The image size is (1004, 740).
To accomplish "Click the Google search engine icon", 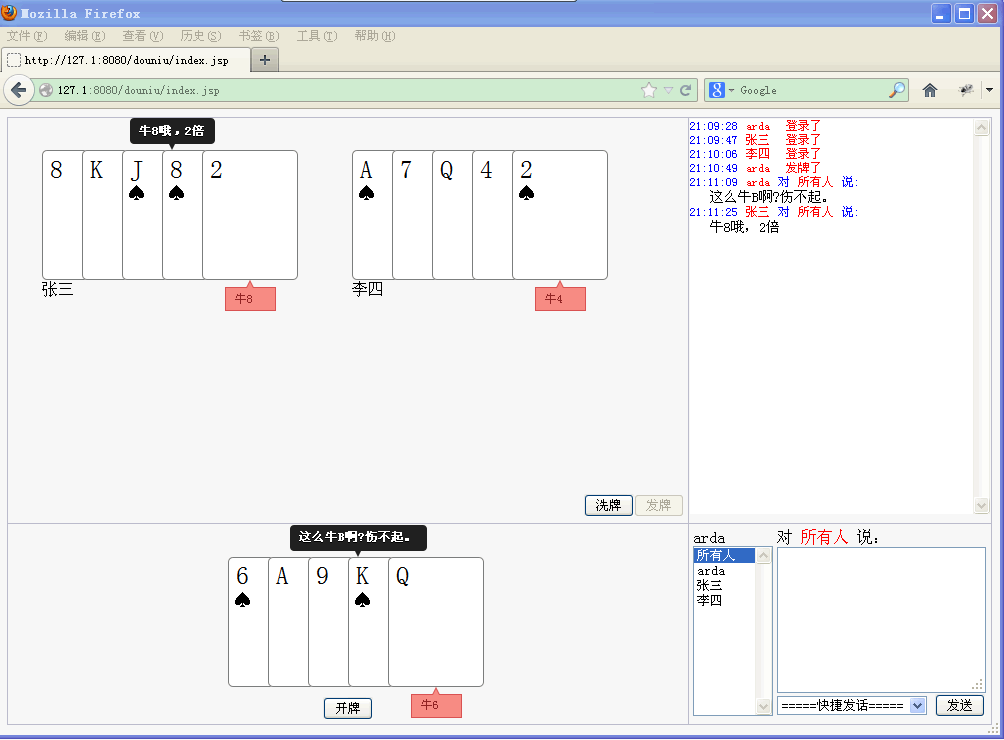I will (717, 90).
